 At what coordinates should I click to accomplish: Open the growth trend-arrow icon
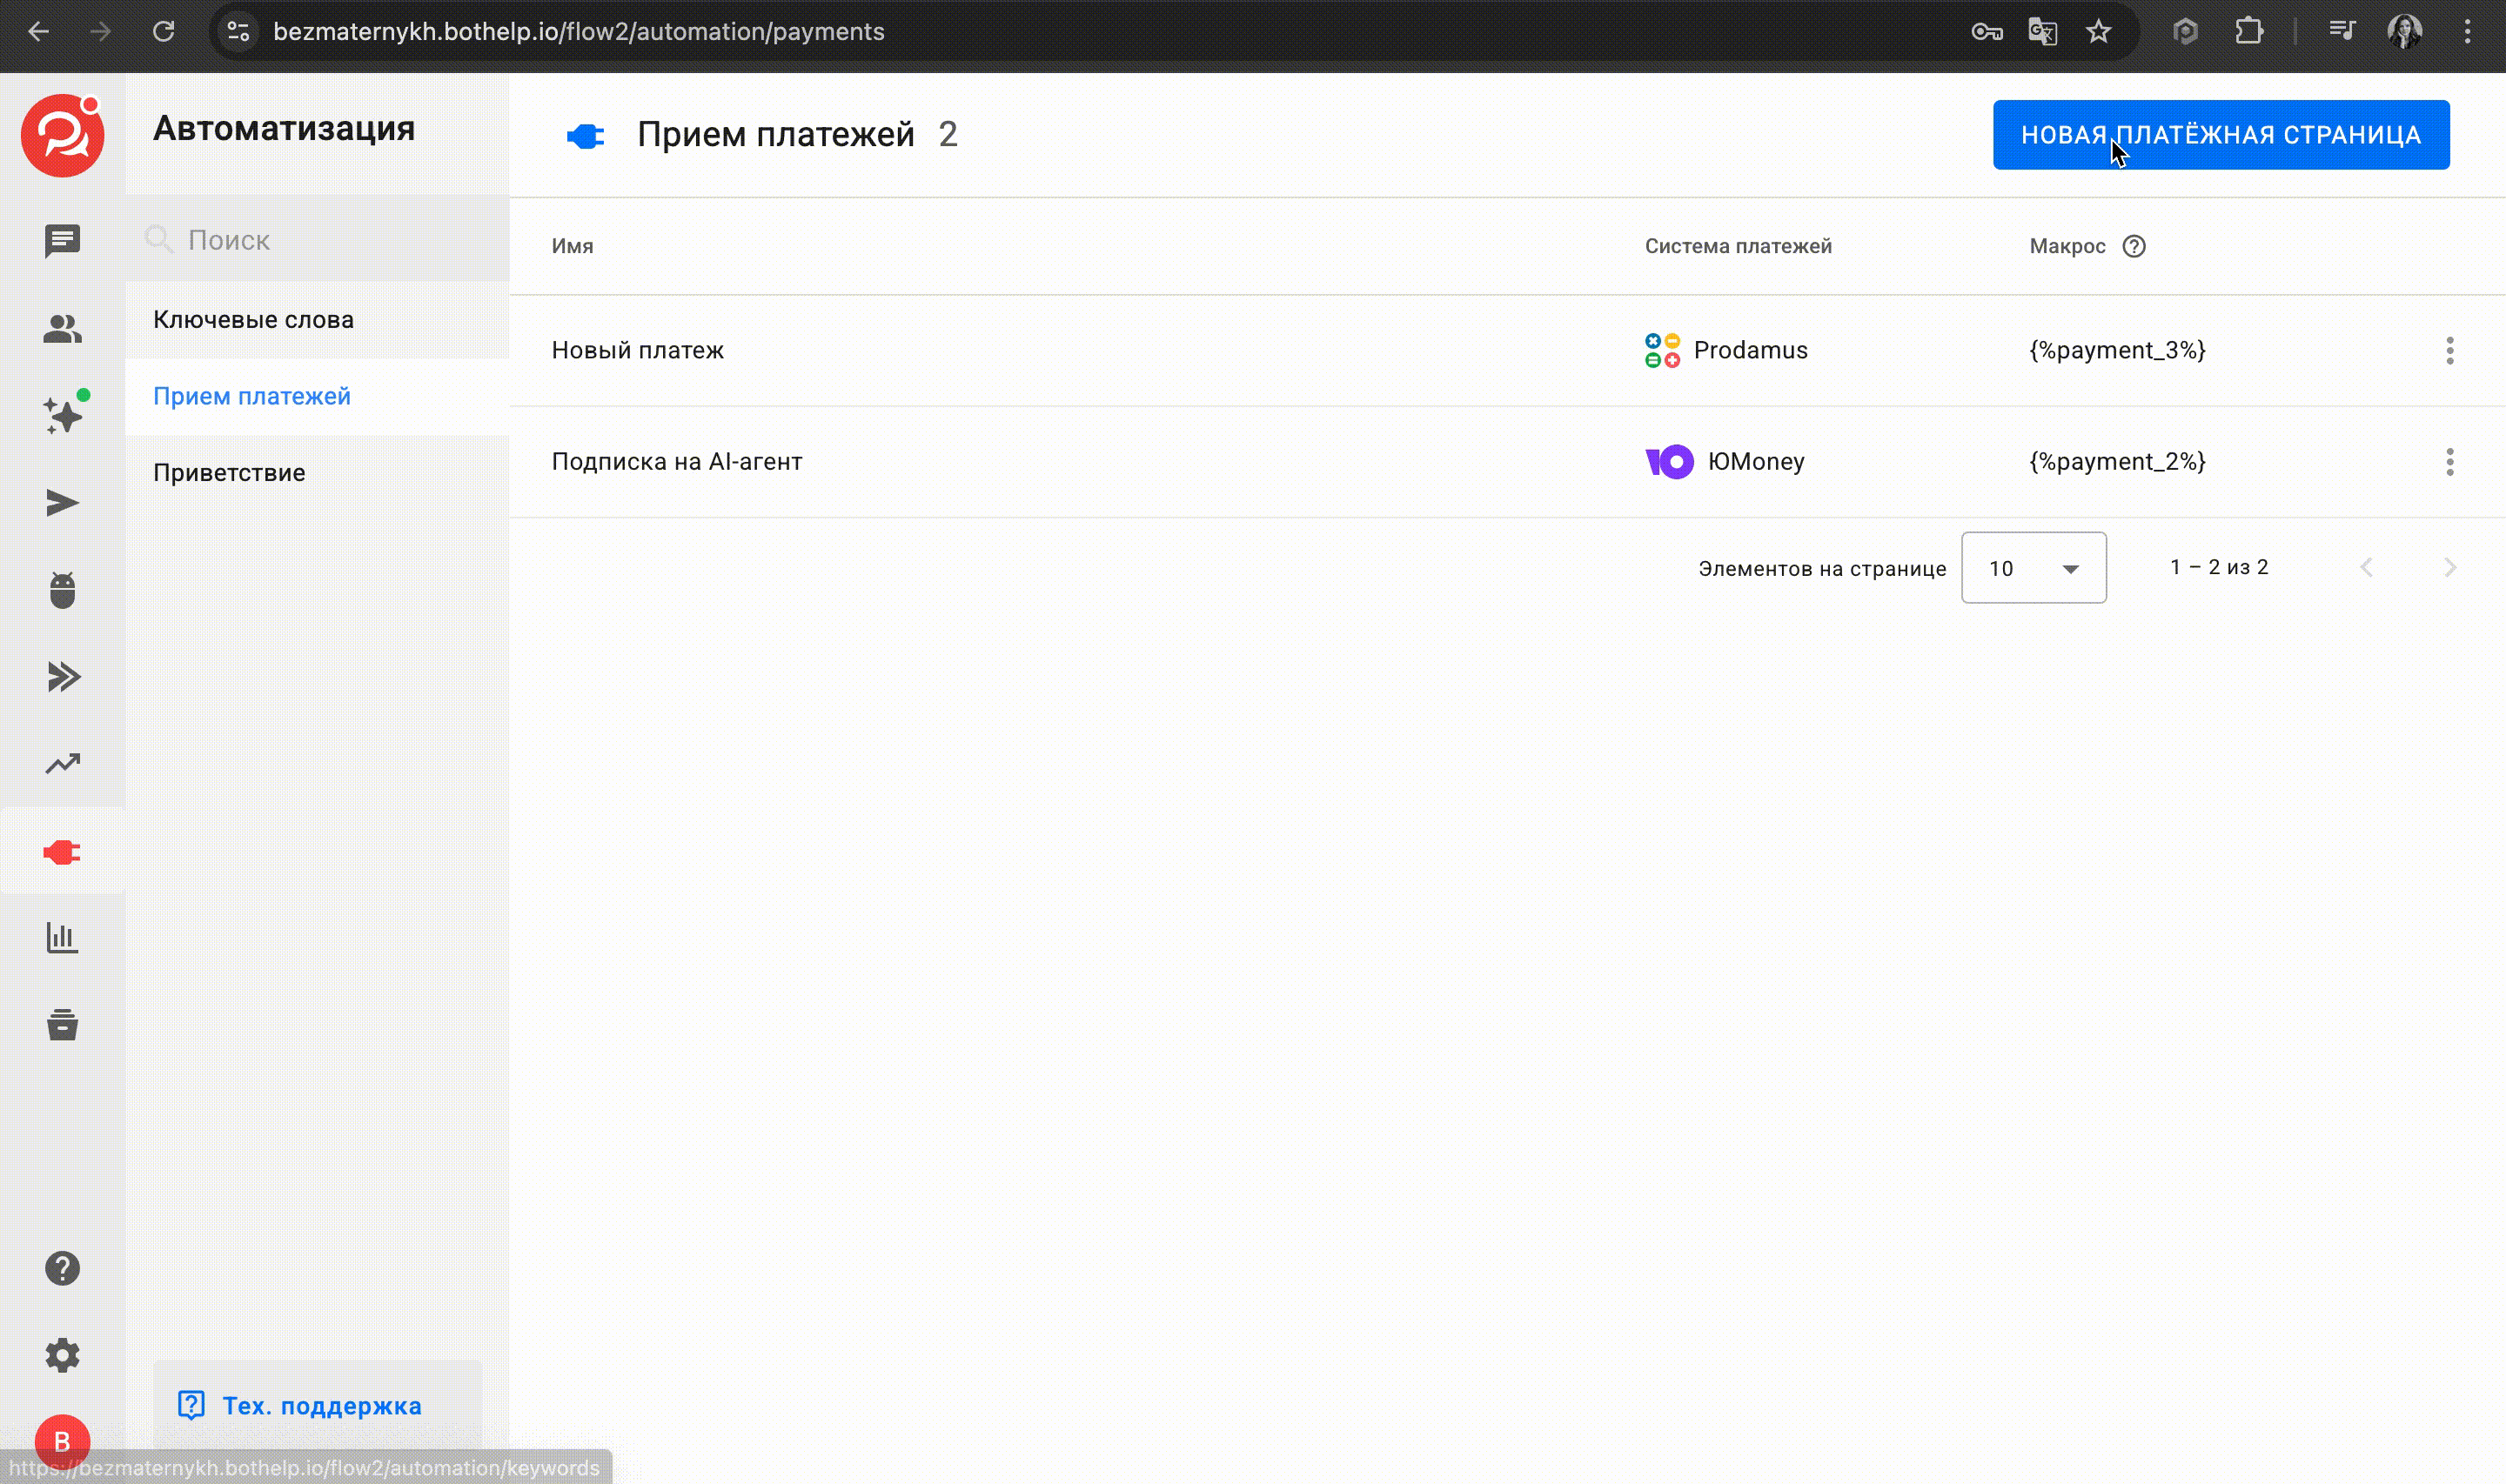click(62, 764)
